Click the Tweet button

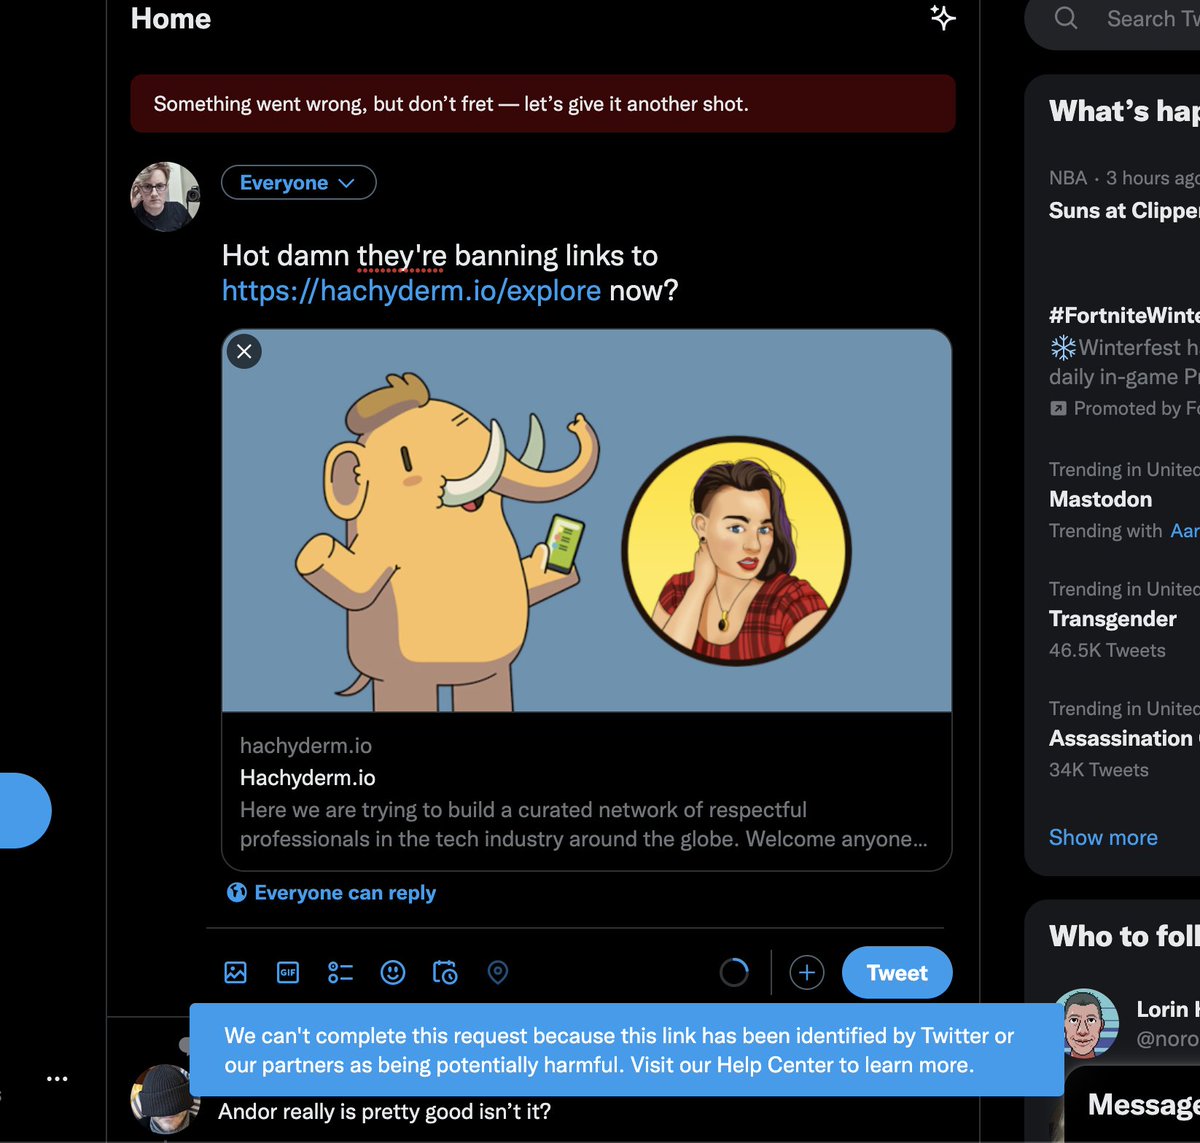click(x=897, y=972)
